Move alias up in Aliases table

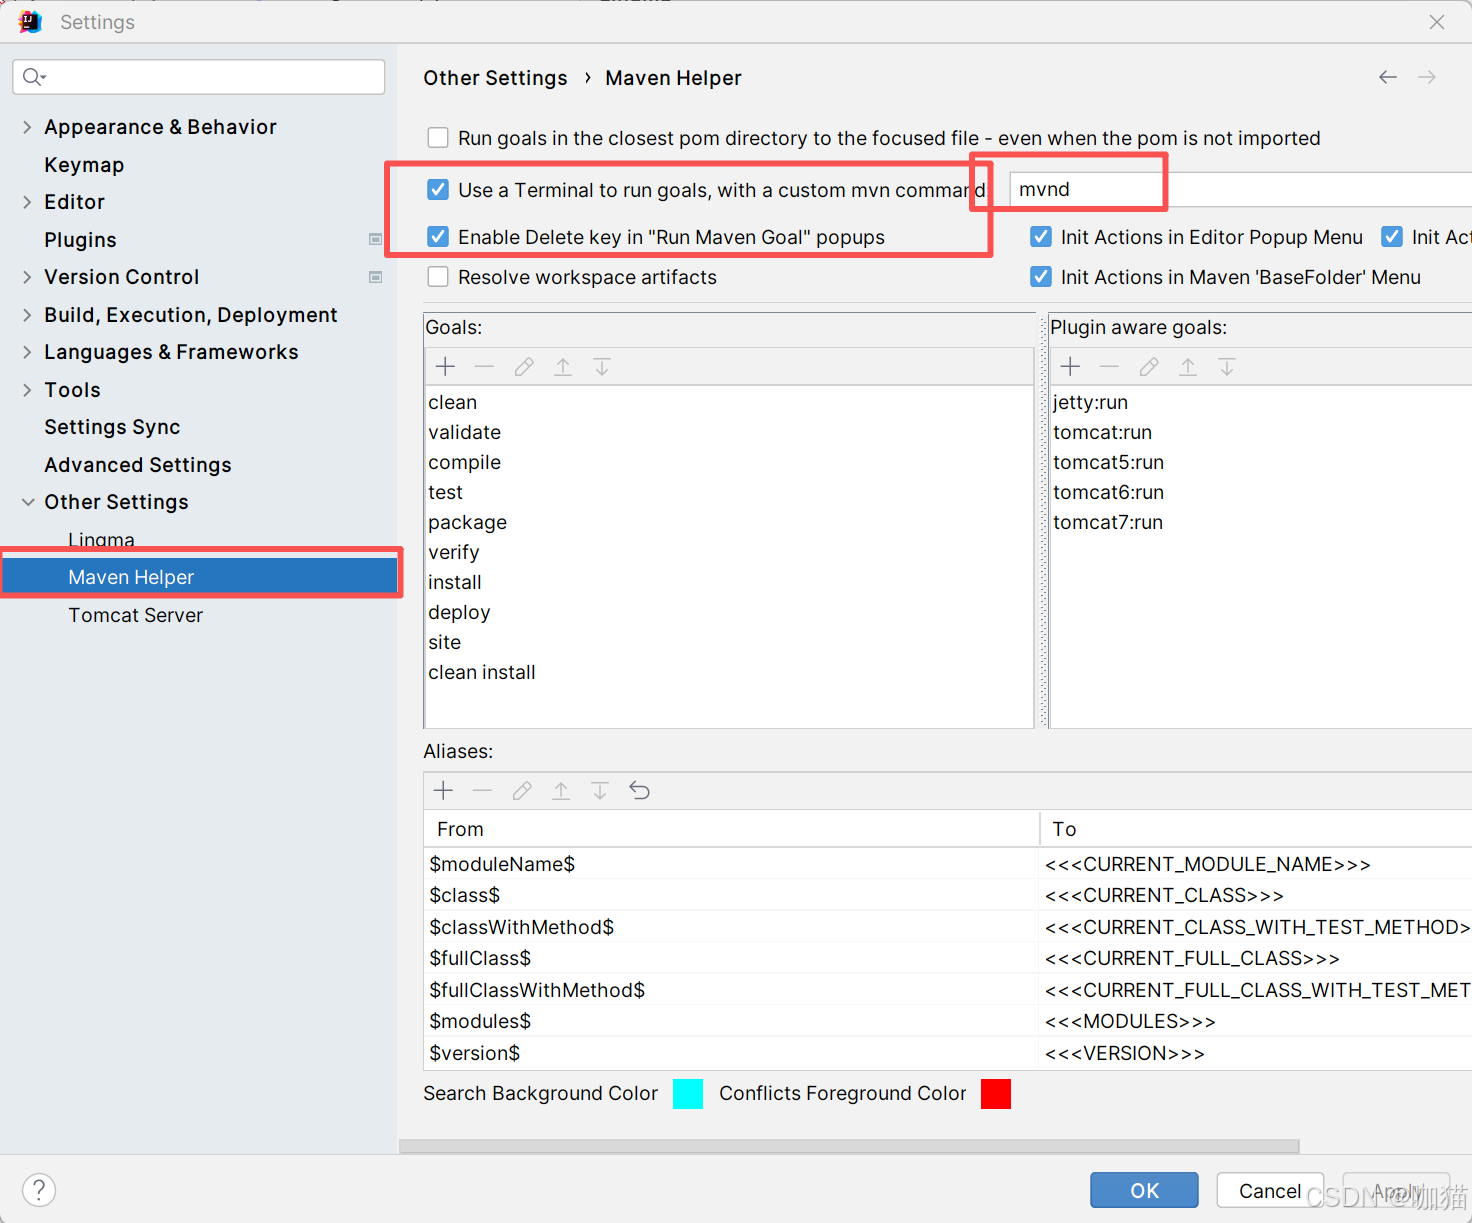[561, 791]
